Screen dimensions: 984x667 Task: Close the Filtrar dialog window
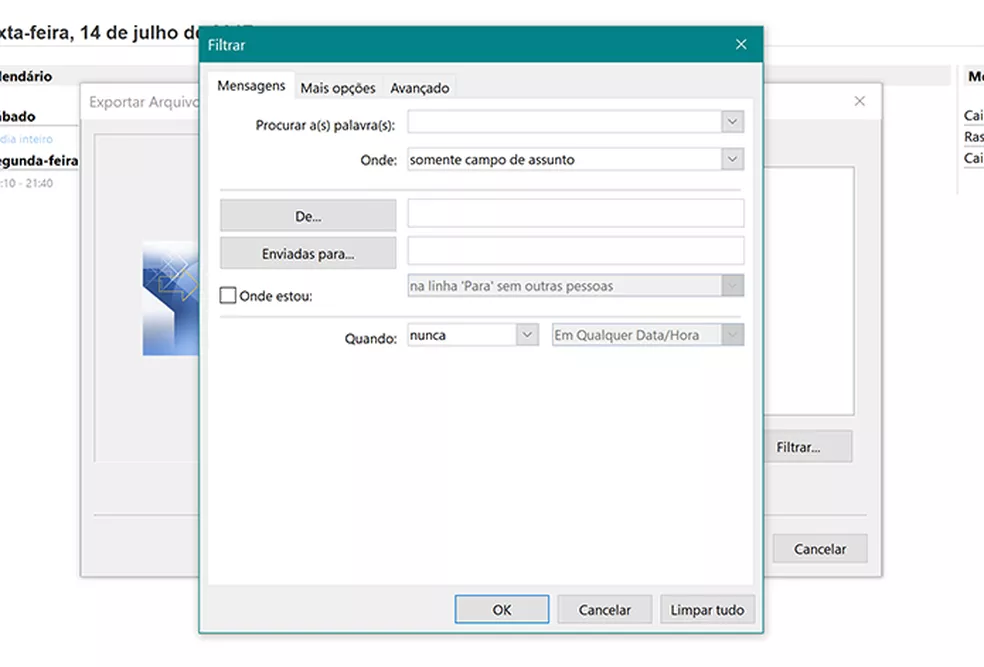(741, 45)
